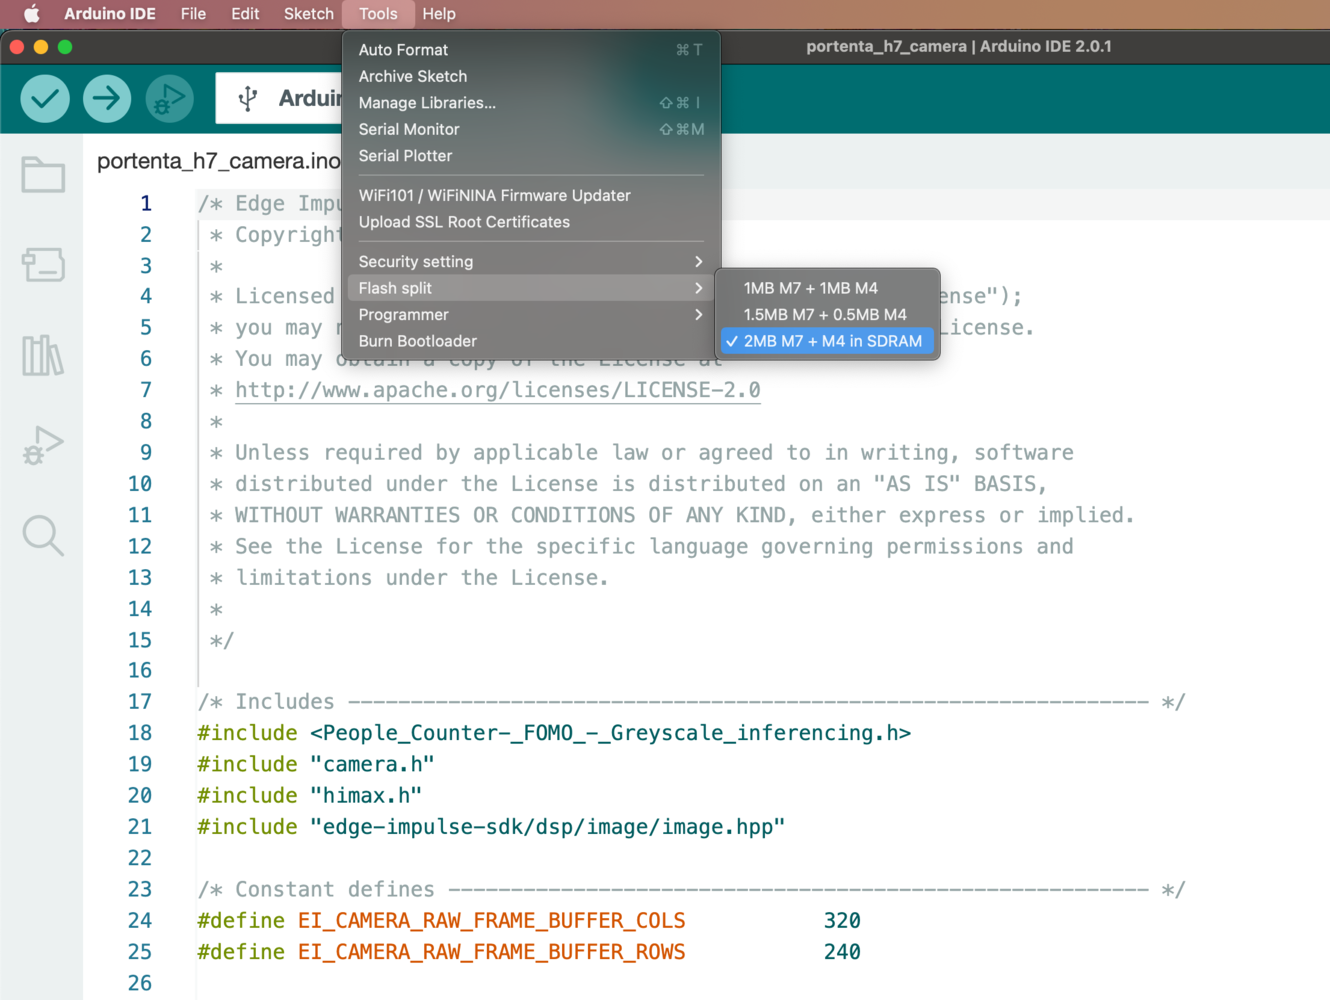Open the Boards Manager sidebar icon
This screenshot has height=1000, width=1330.
(43, 265)
